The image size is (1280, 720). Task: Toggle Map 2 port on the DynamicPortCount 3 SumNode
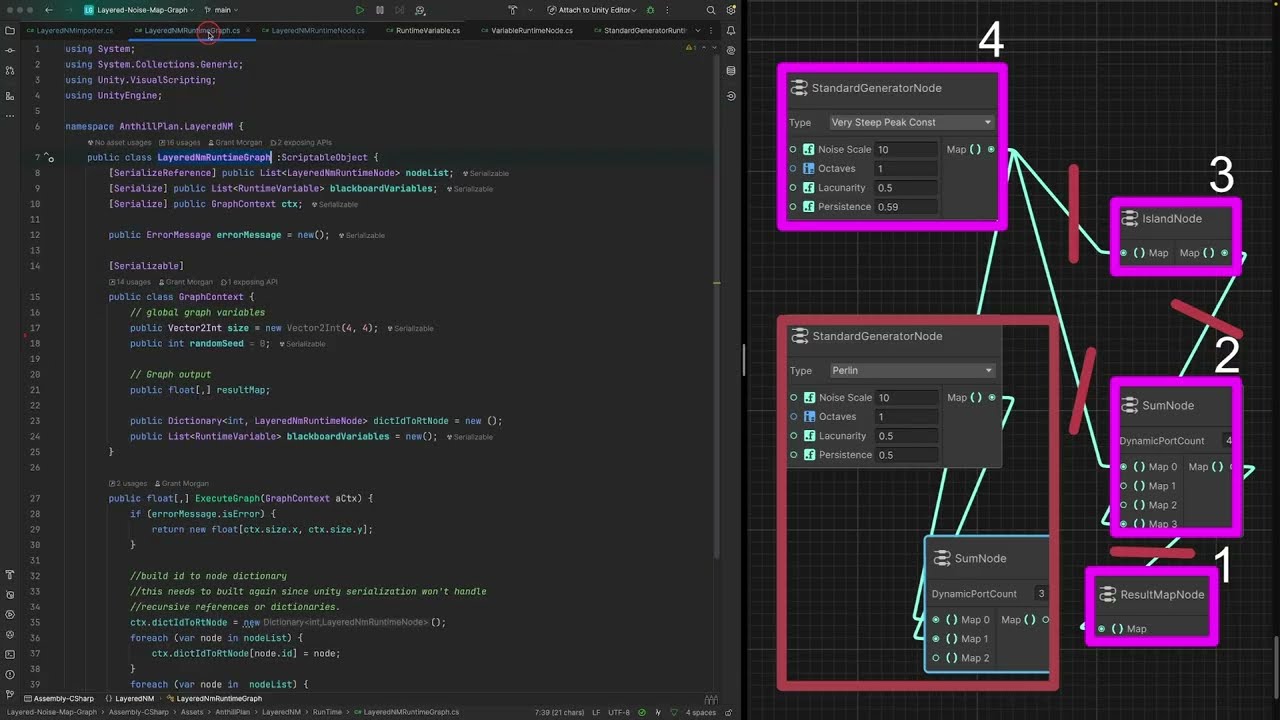(x=936, y=658)
